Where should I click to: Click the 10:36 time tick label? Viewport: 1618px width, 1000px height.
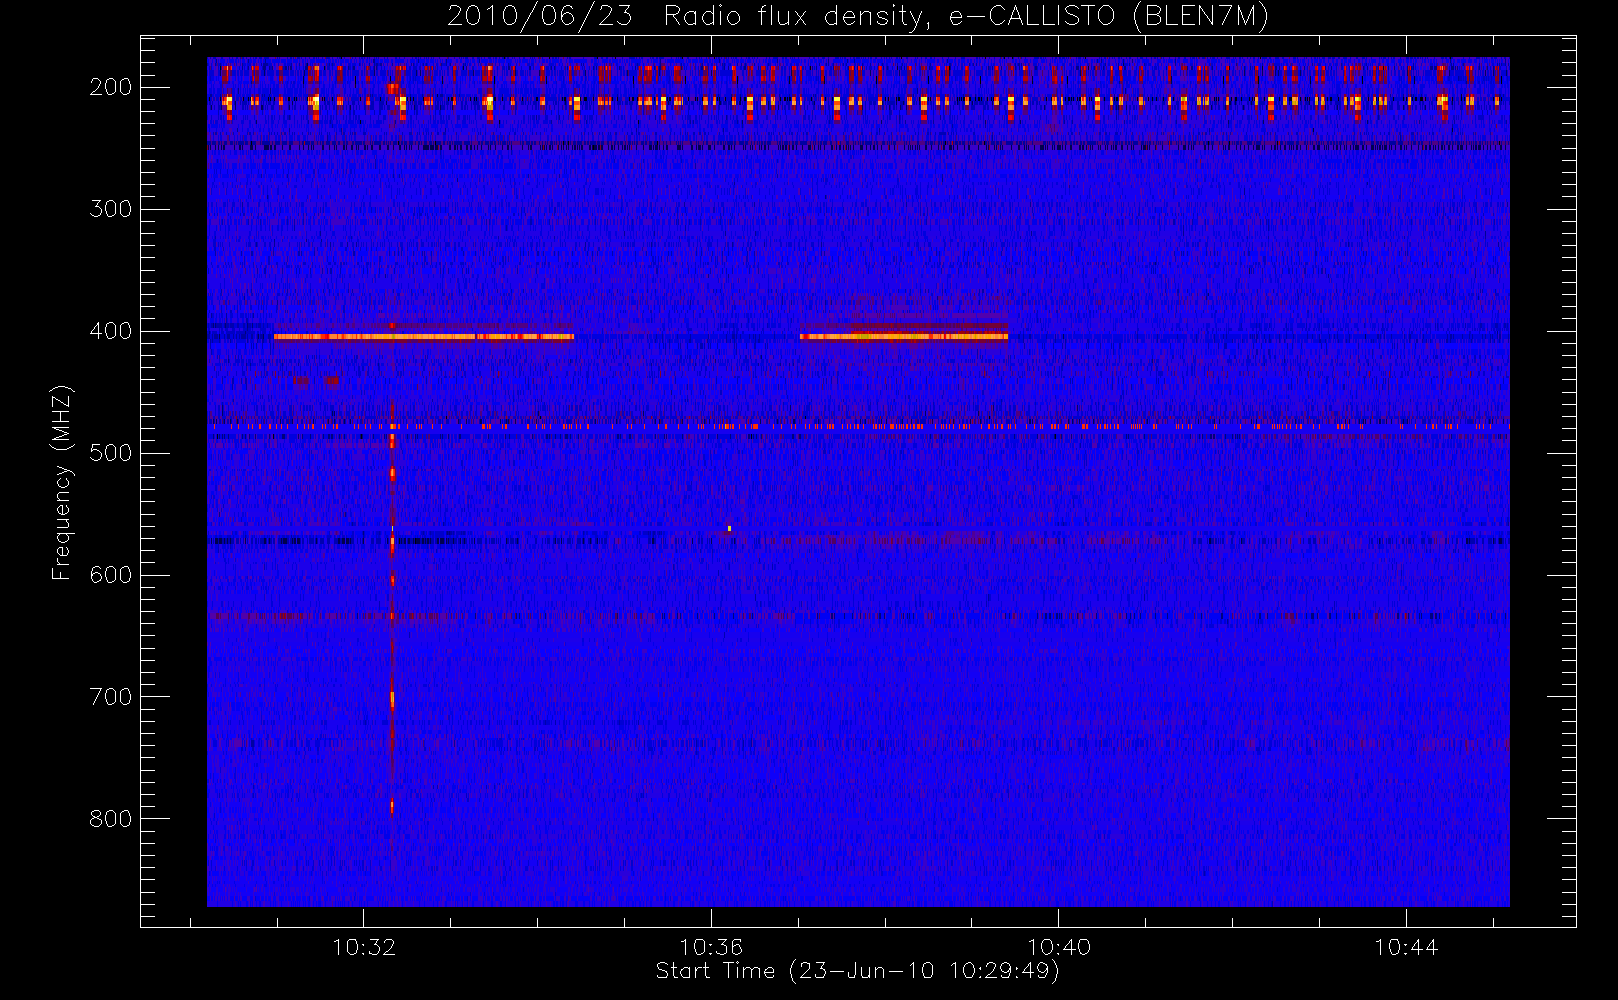[711, 946]
